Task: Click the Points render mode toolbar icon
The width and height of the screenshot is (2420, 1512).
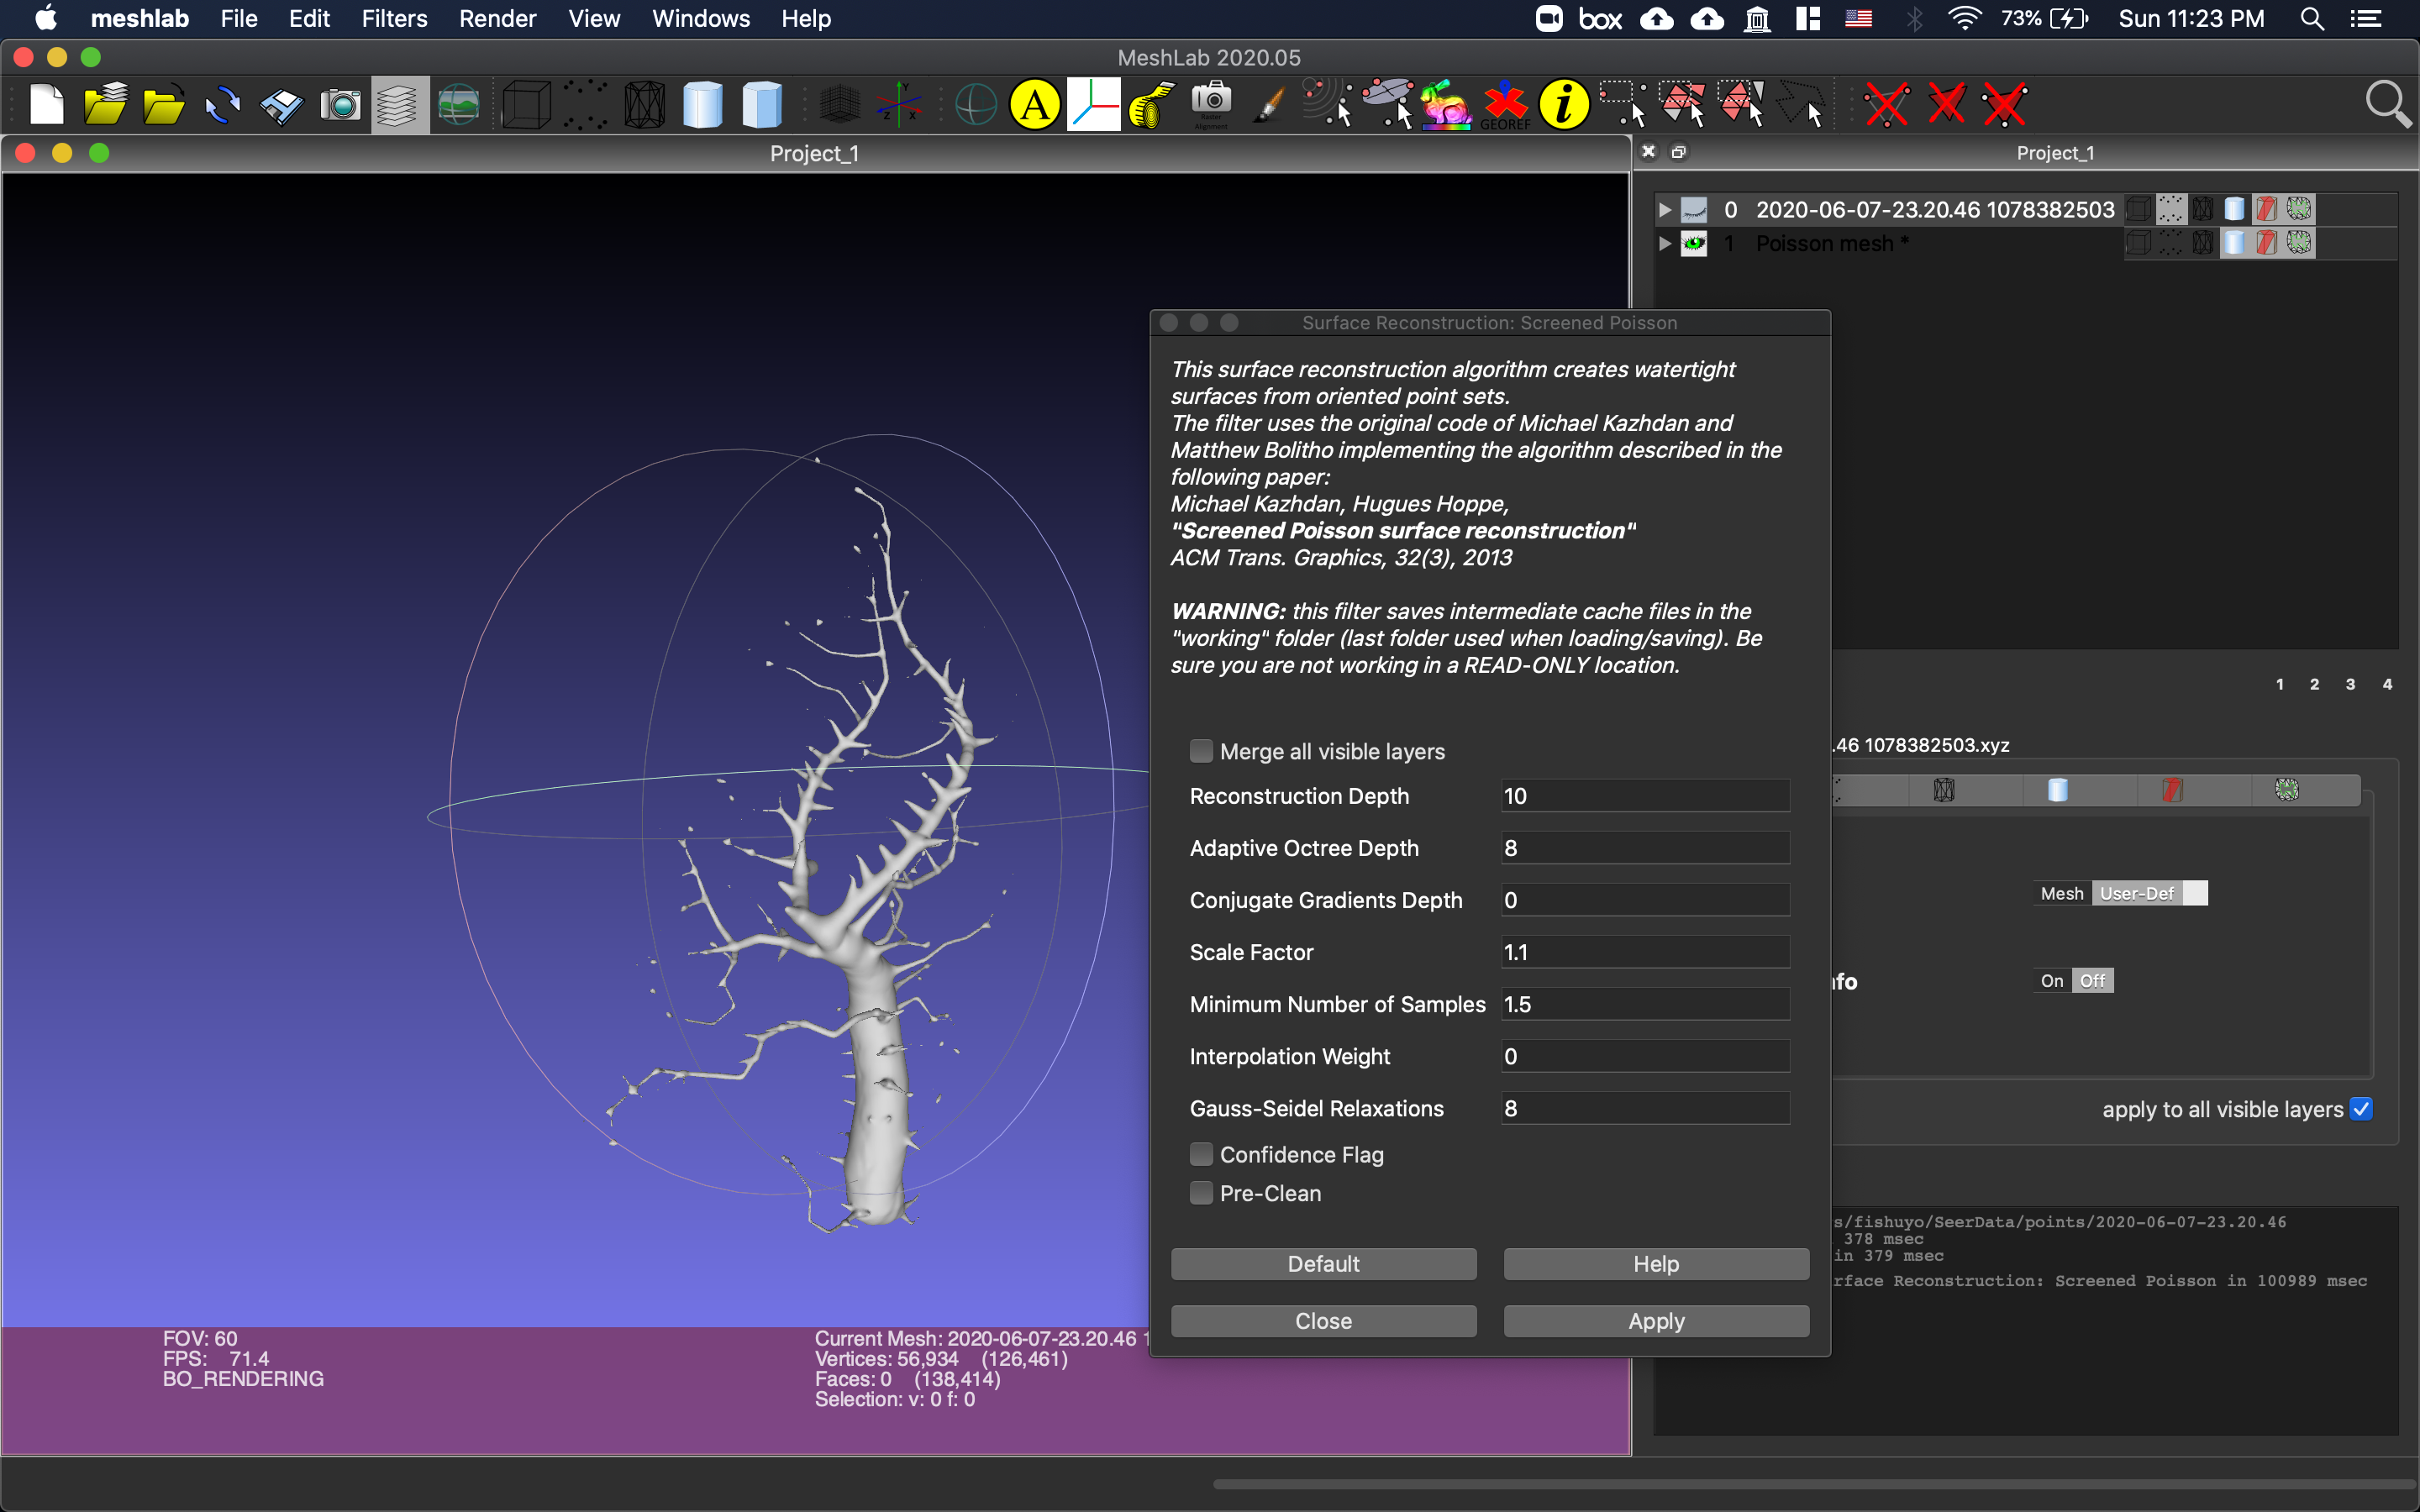Action: pyautogui.click(x=585, y=104)
